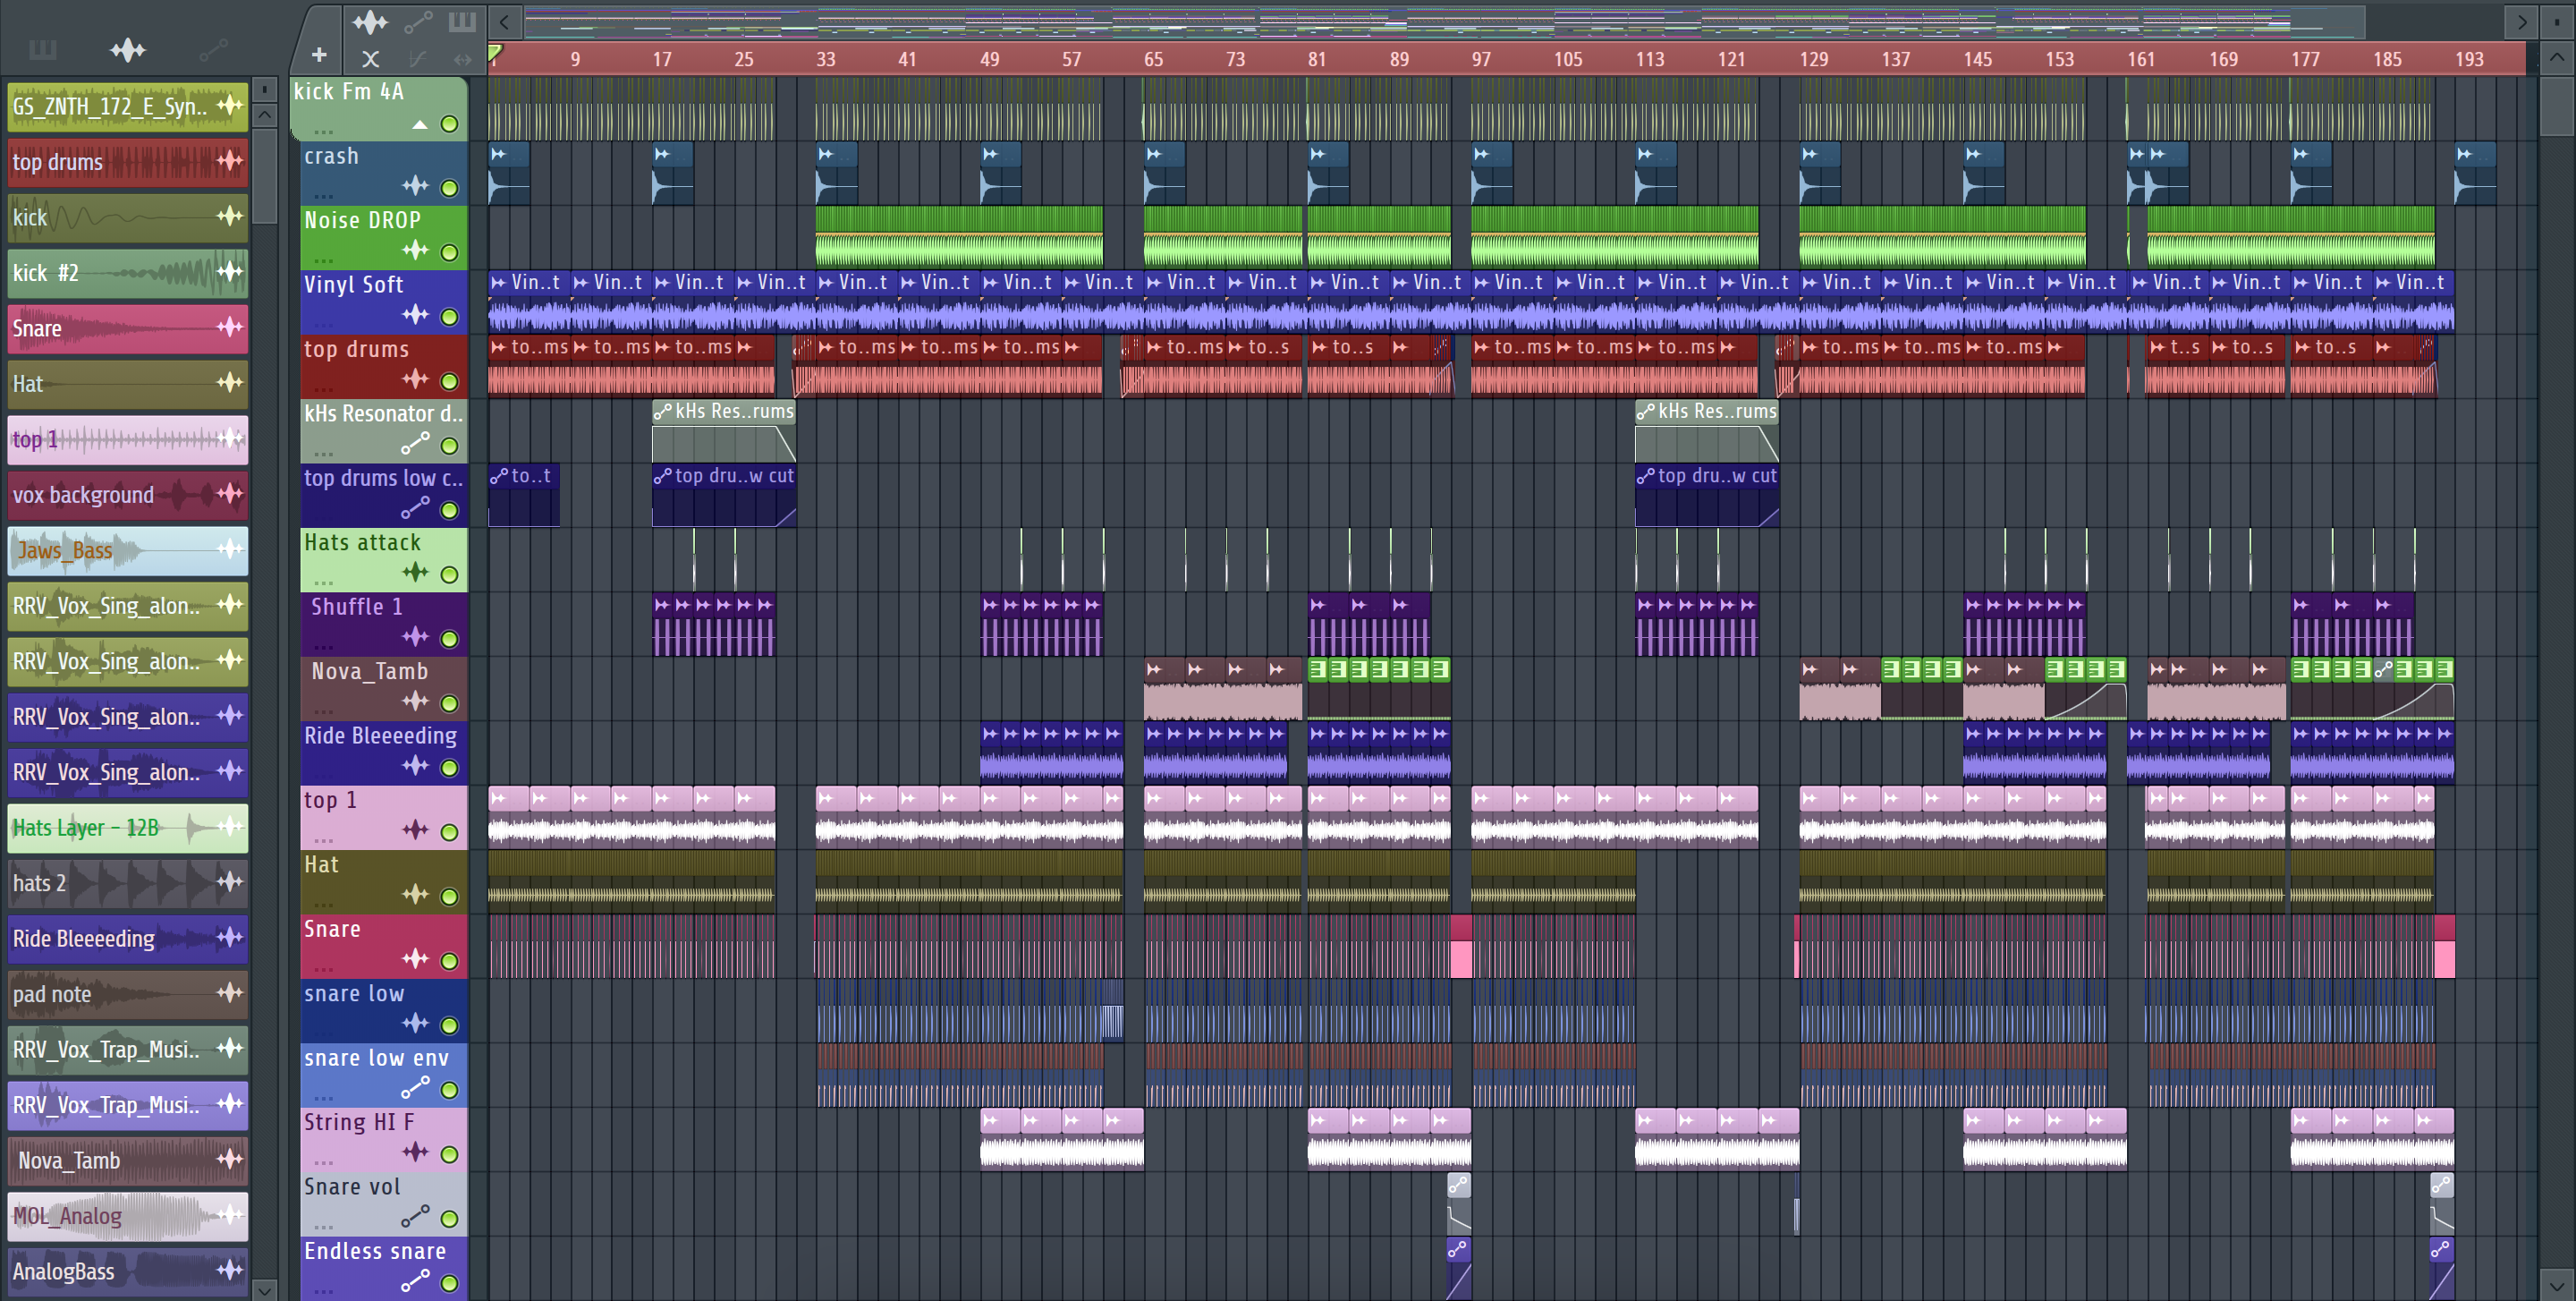Select the pad note picker item
Image resolution: width=2576 pixels, height=1301 pixels.
pos(128,993)
